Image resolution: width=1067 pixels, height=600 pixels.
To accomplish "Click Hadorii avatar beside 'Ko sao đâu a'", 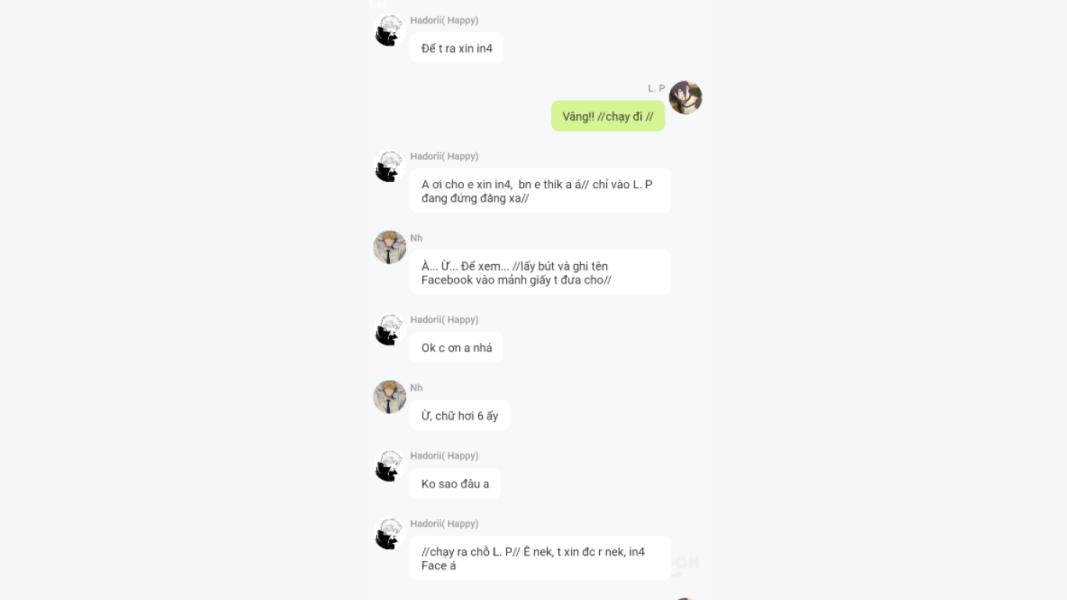I will click(389, 465).
